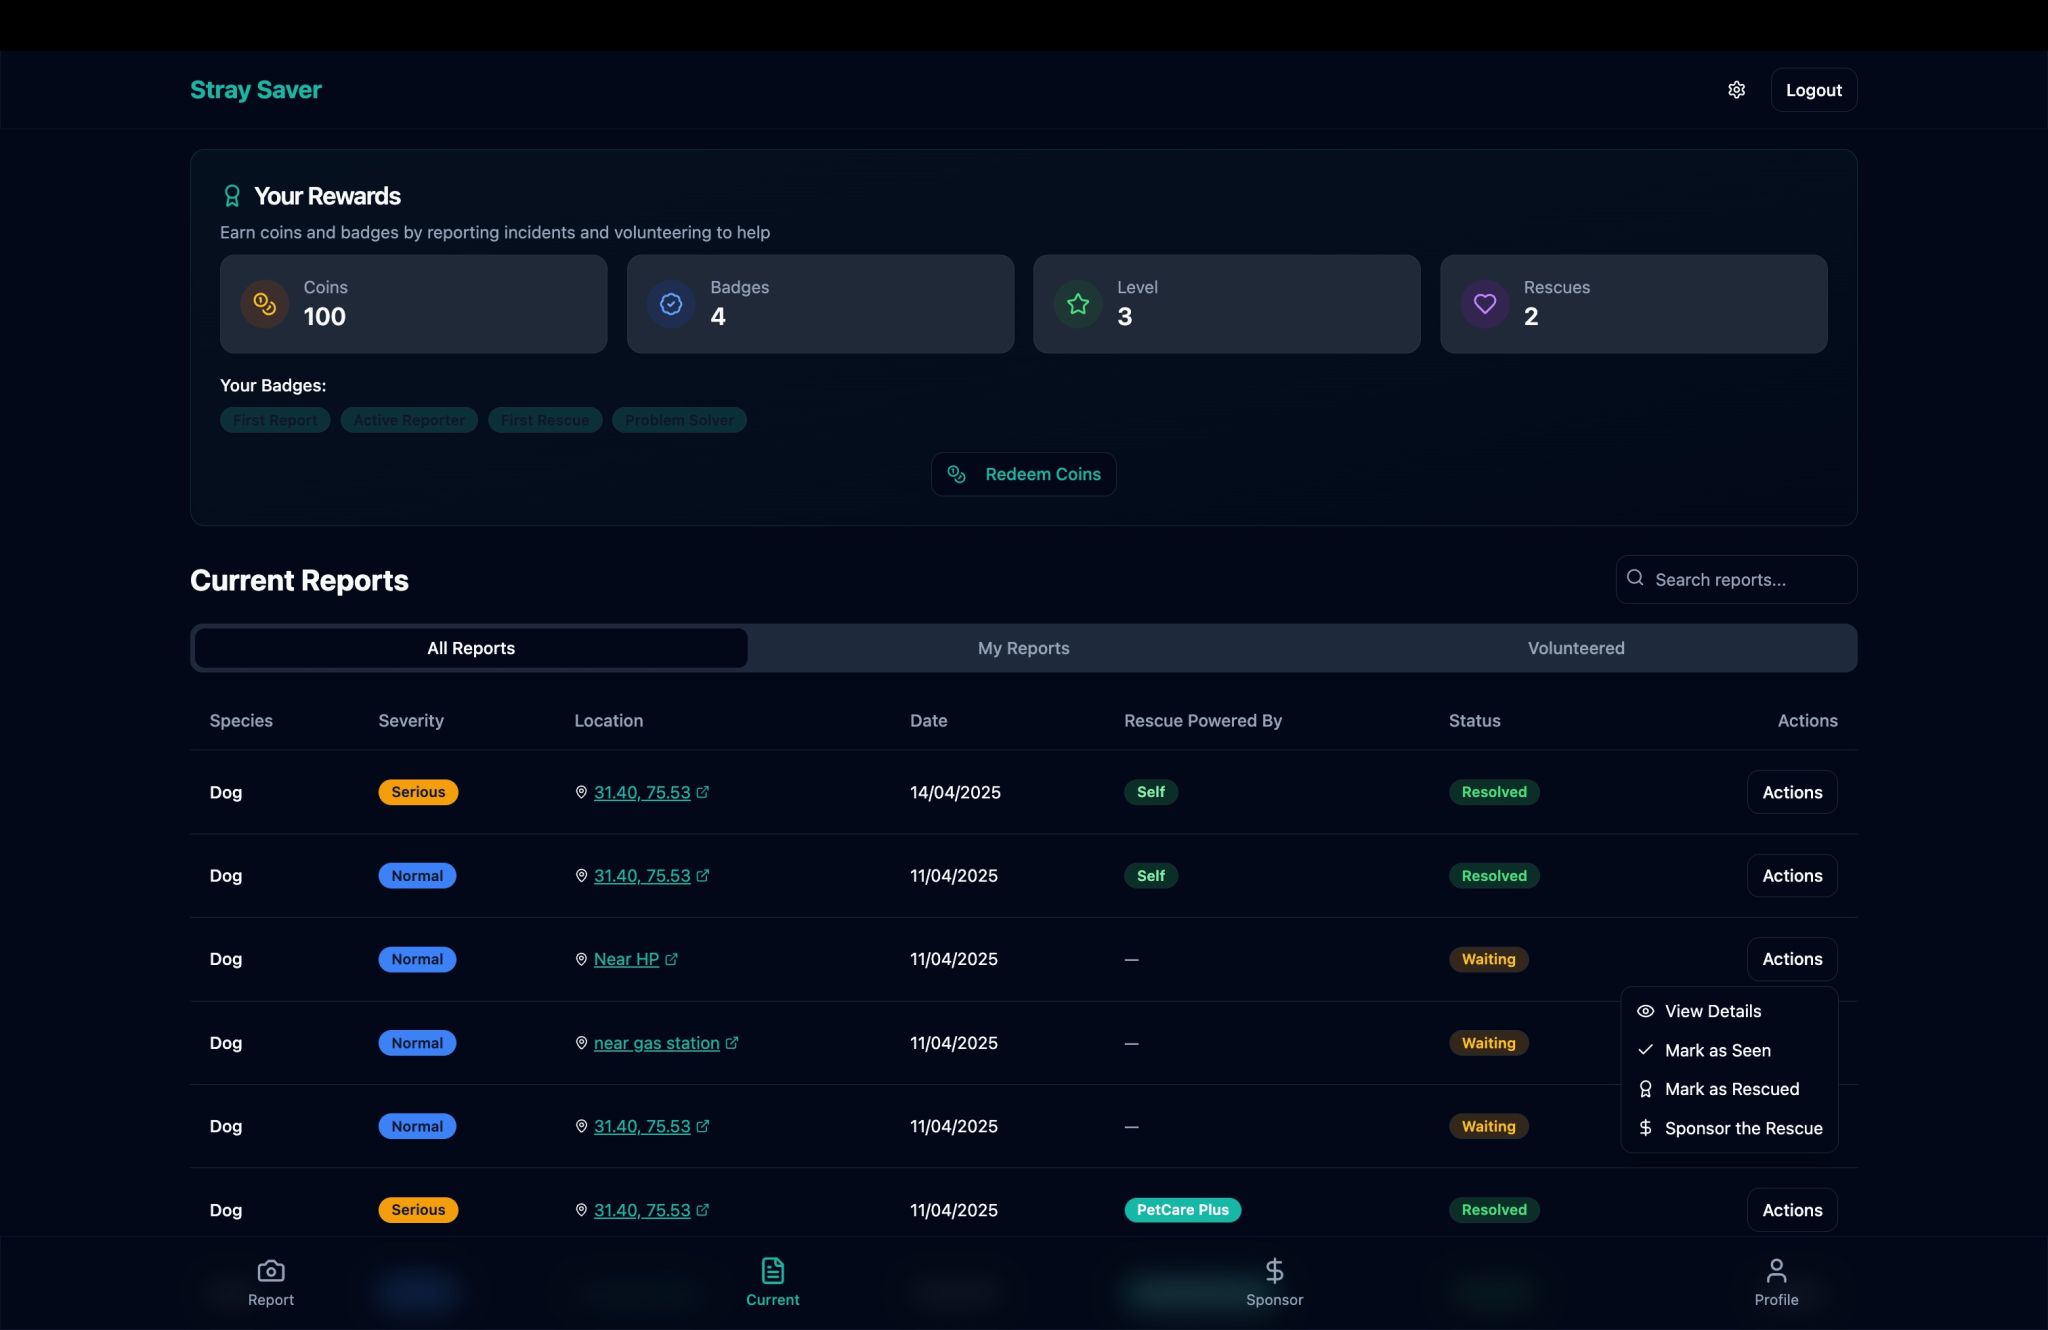Image resolution: width=2048 pixels, height=1330 pixels.
Task: Click the Rescues heart icon
Action: pyautogui.click(x=1484, y=304)
